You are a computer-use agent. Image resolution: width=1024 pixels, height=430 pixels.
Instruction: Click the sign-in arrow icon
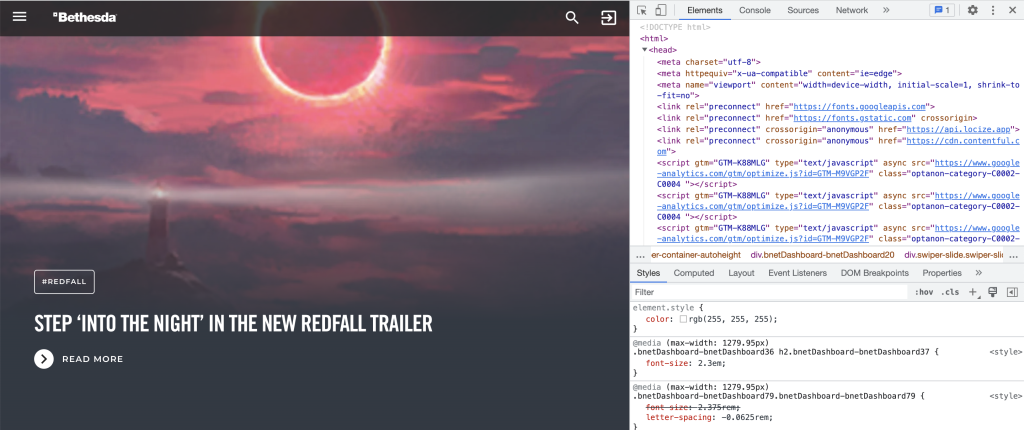click(x=609, y=18)
